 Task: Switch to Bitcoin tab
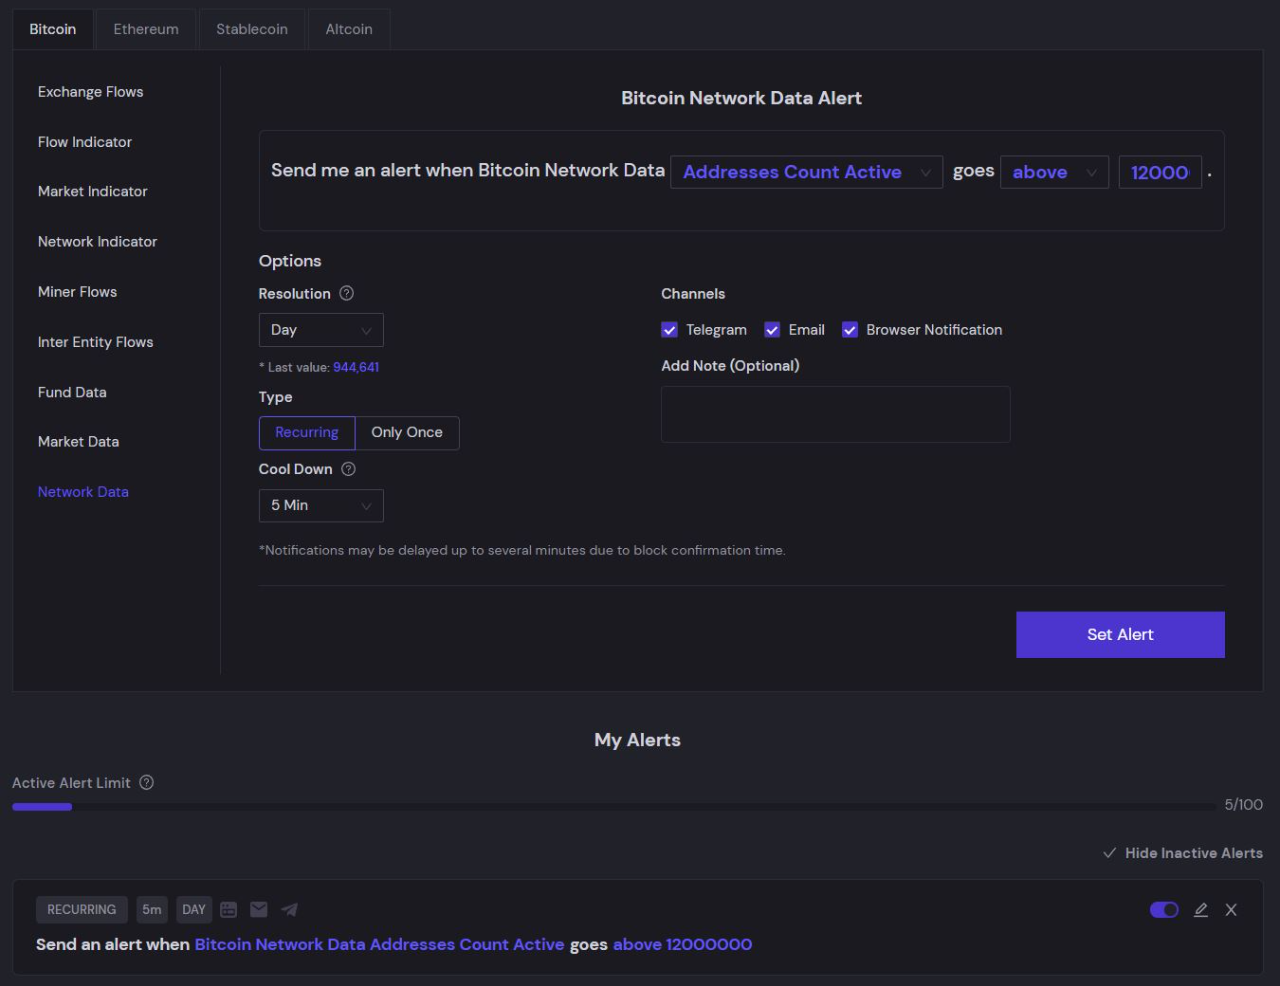pyautogui.click(x=53, y=29)
